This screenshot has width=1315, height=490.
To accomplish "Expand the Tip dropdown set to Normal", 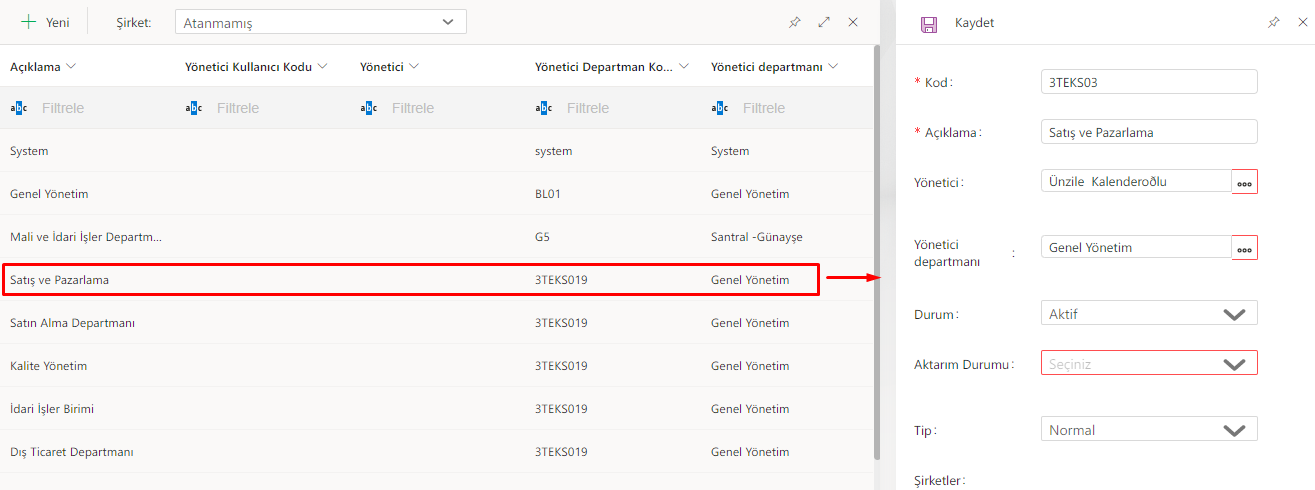I will (1234, 430).
